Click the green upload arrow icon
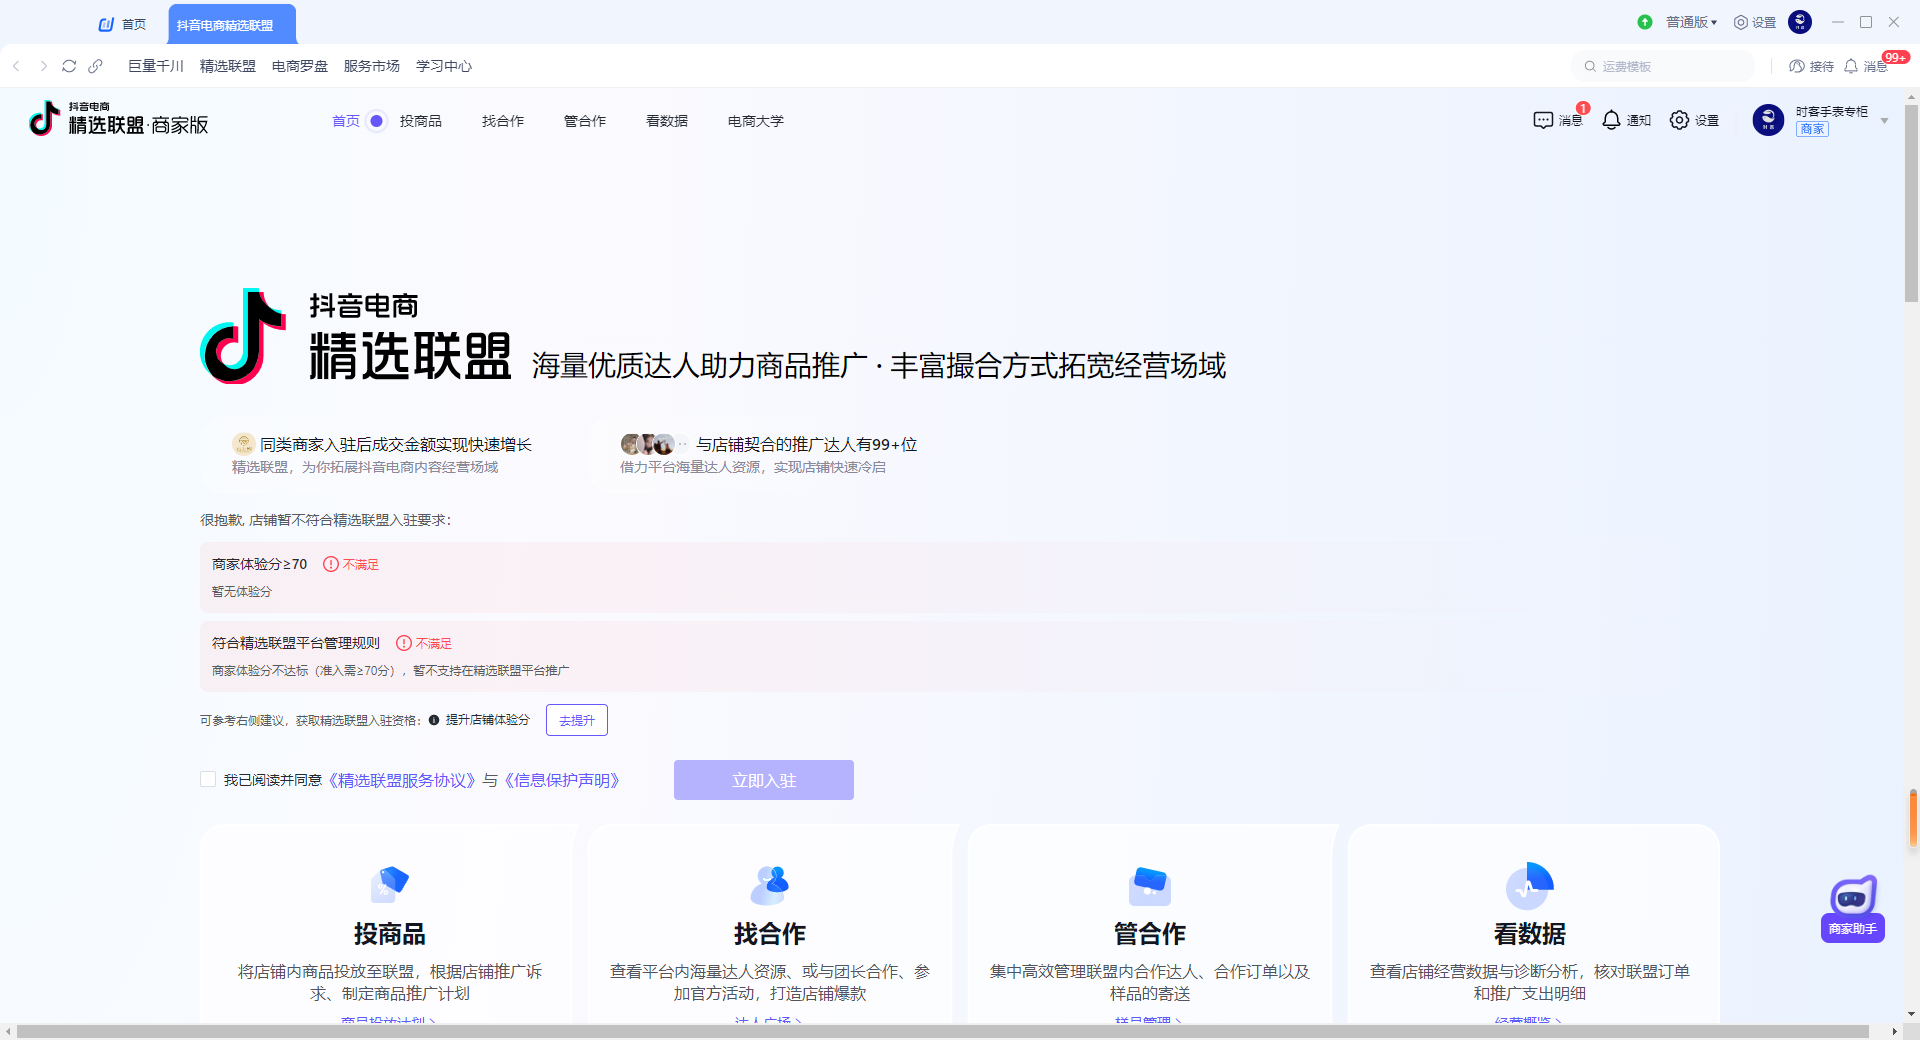The height and width of the screenshot is (1040, 1920). (x=1645, y=22)
